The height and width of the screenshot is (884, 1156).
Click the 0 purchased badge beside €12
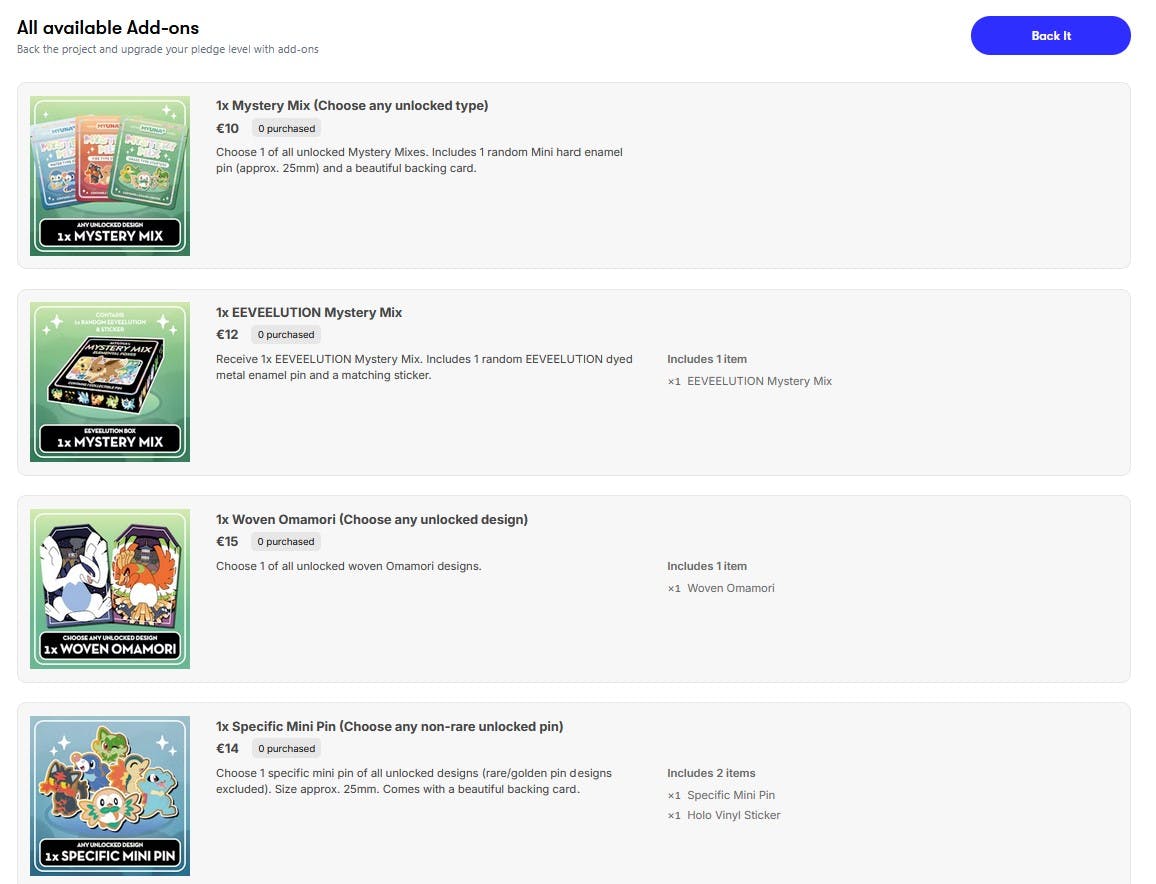[x=286, y=335]
